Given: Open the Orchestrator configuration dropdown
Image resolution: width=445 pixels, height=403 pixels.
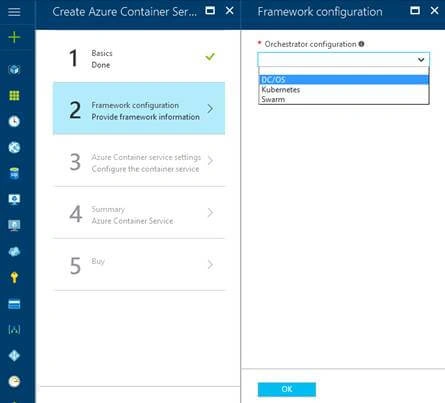Looking at the screenshot, I should click(343, 59).
